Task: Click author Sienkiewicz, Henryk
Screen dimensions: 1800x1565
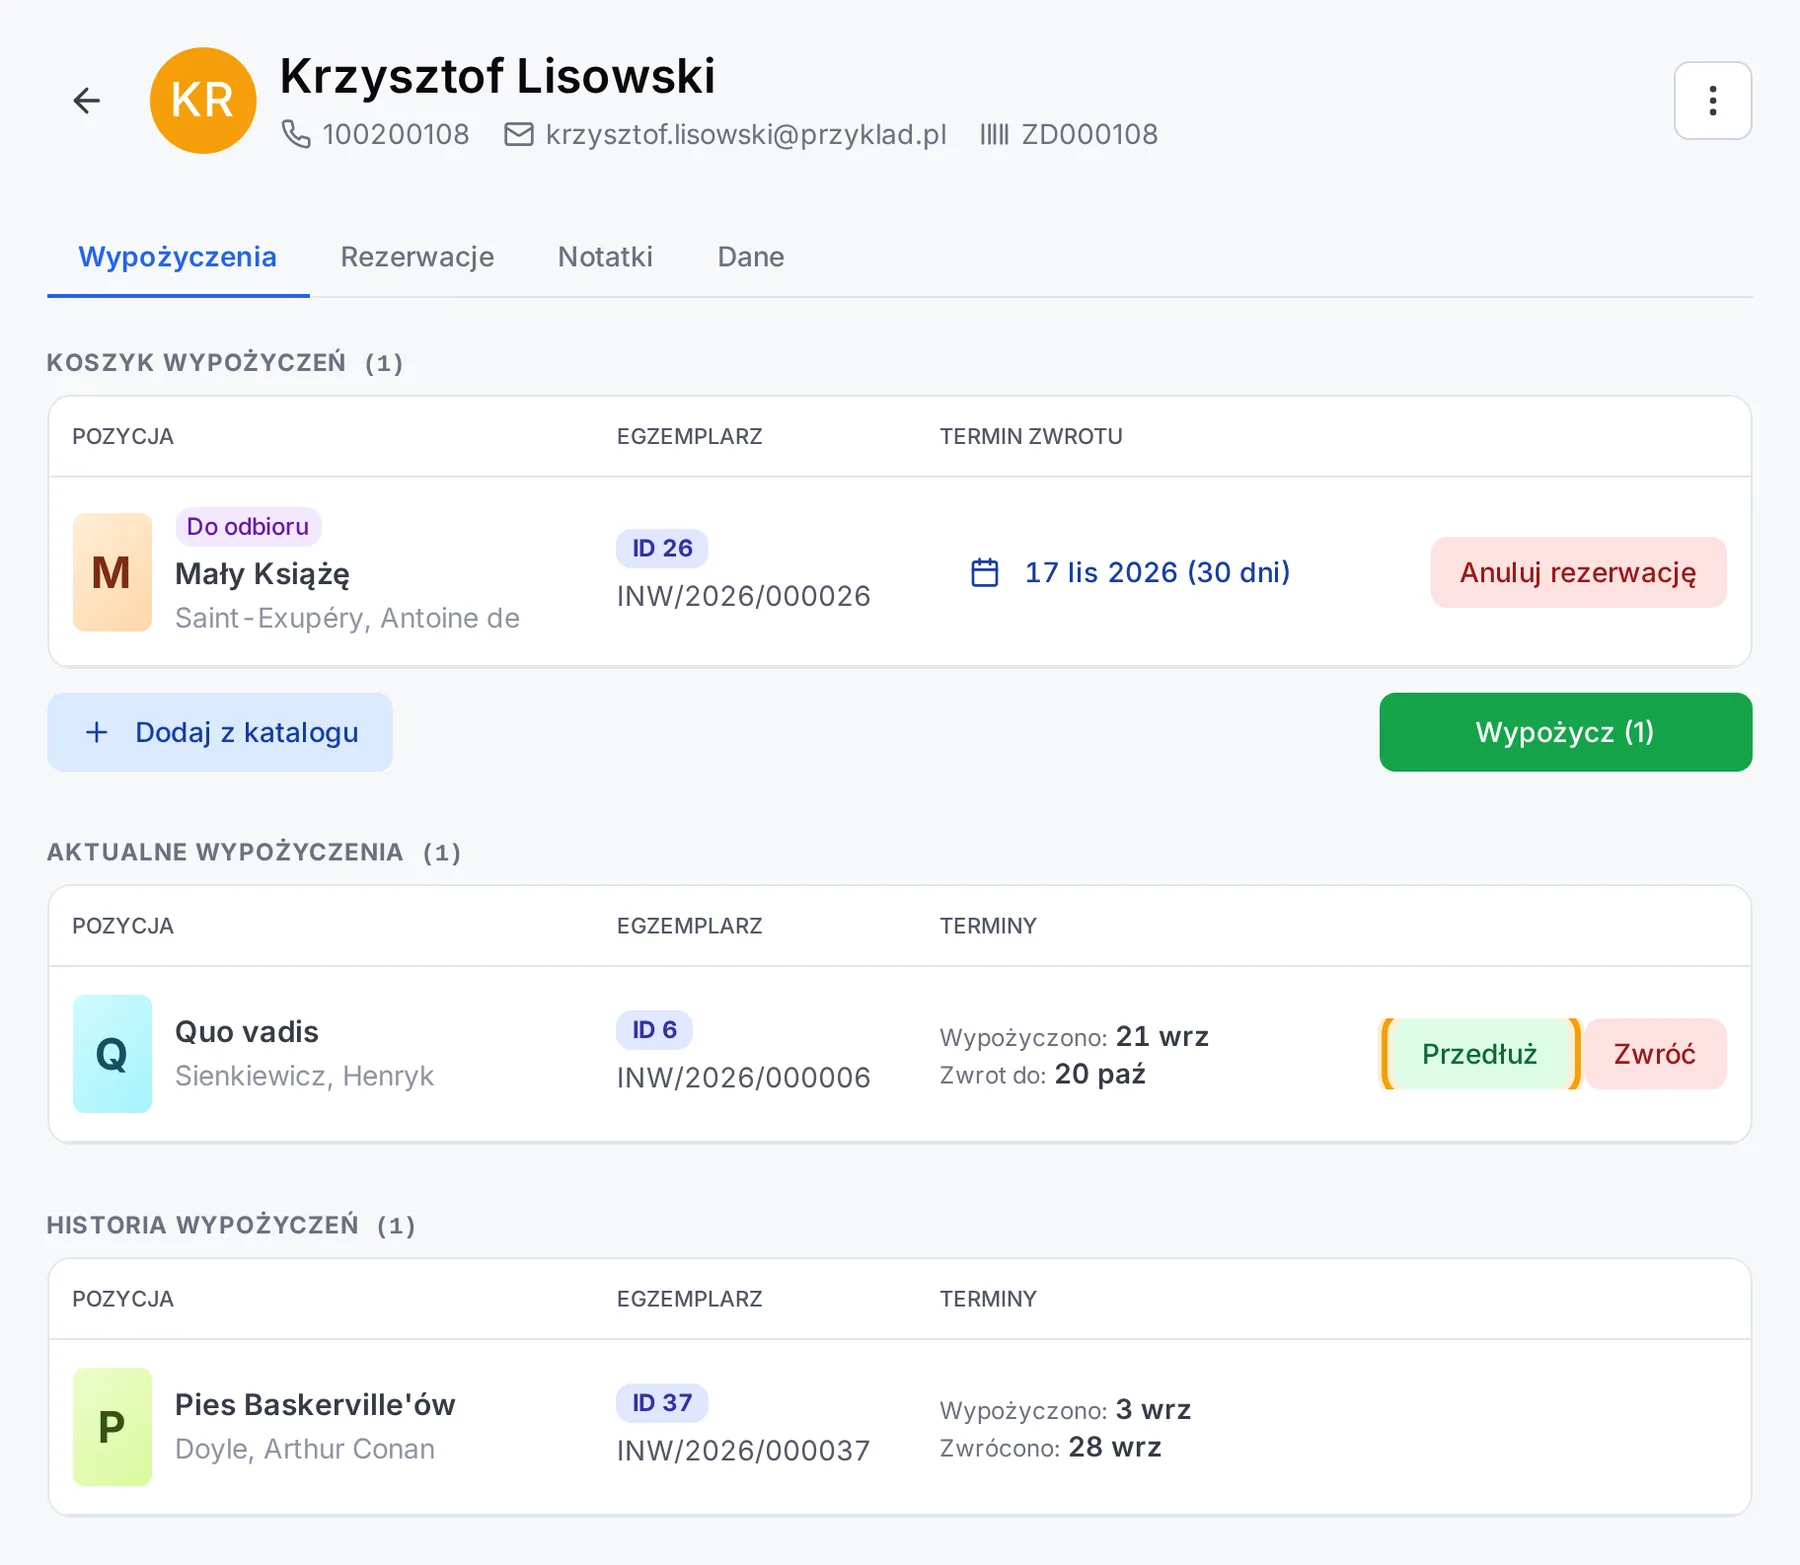Action: click(x=304, y=1075)
